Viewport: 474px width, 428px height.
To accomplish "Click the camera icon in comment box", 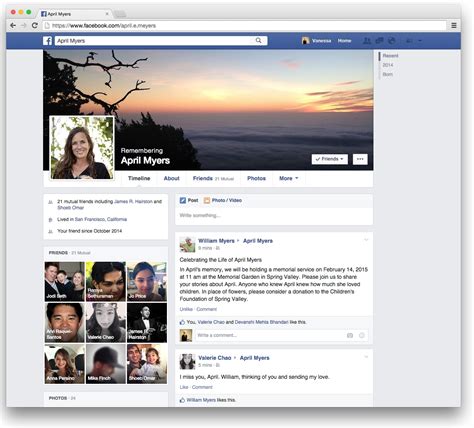I will click(x=350, y=335).
